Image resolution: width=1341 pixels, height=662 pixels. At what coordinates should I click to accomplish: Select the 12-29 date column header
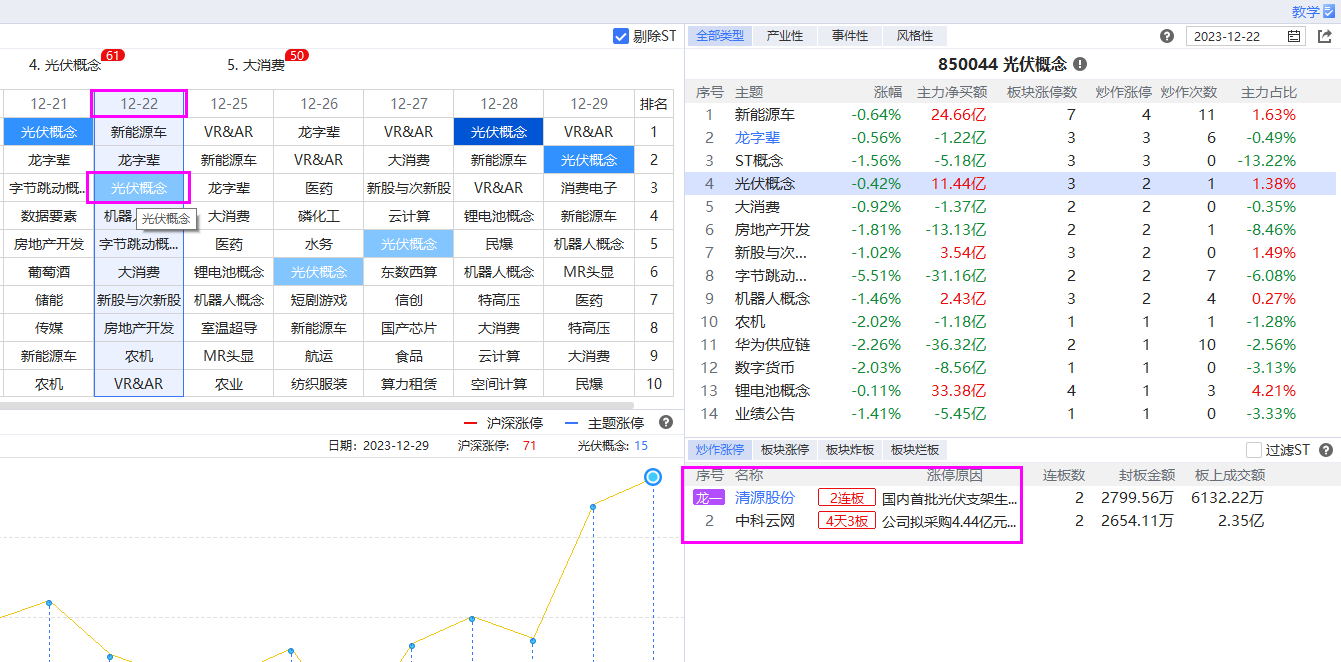pyautogui.click(x=589, y=104)
